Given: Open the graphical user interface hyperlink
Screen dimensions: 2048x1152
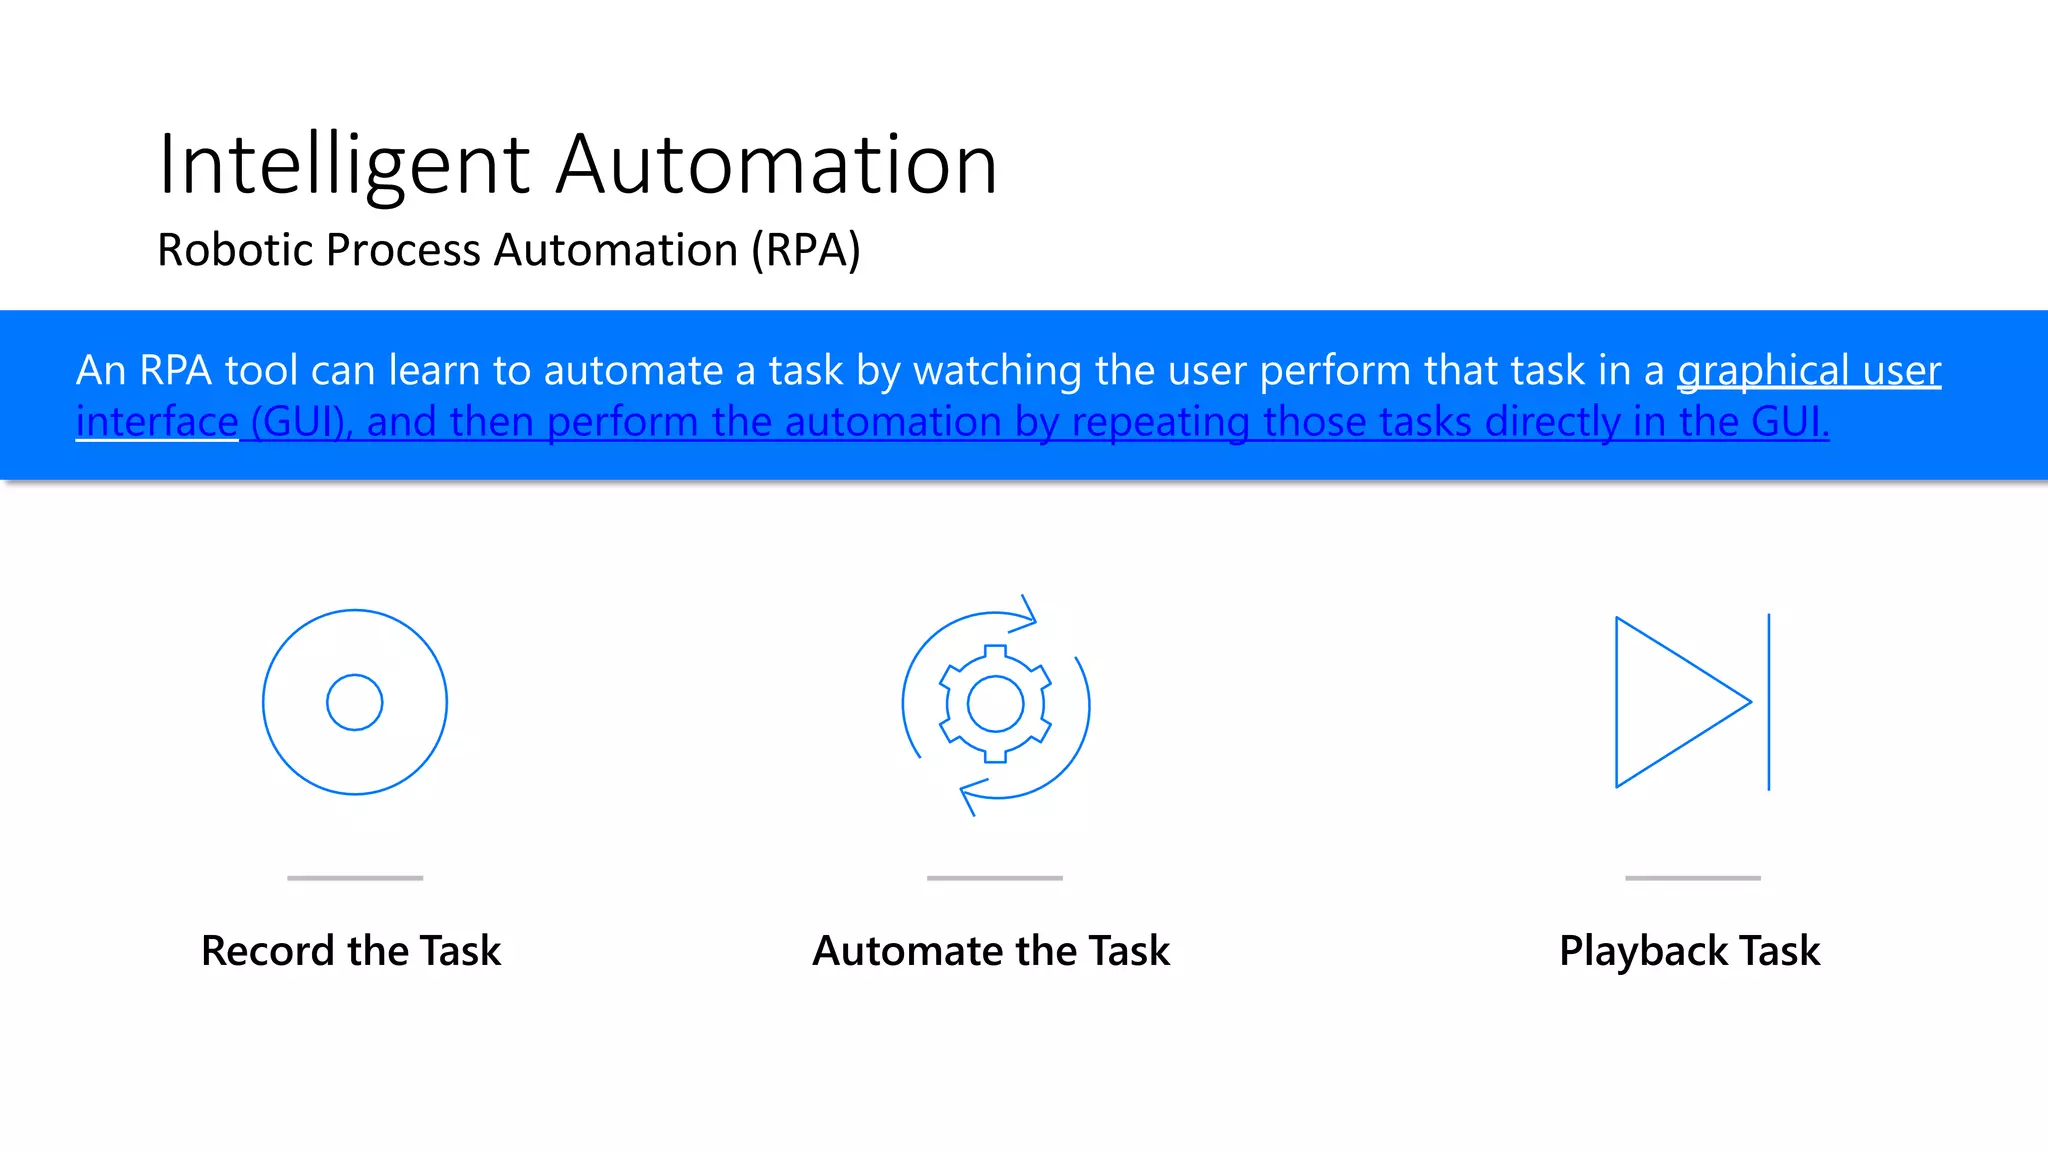Looking at the screenshot, I should point(1808,371).
